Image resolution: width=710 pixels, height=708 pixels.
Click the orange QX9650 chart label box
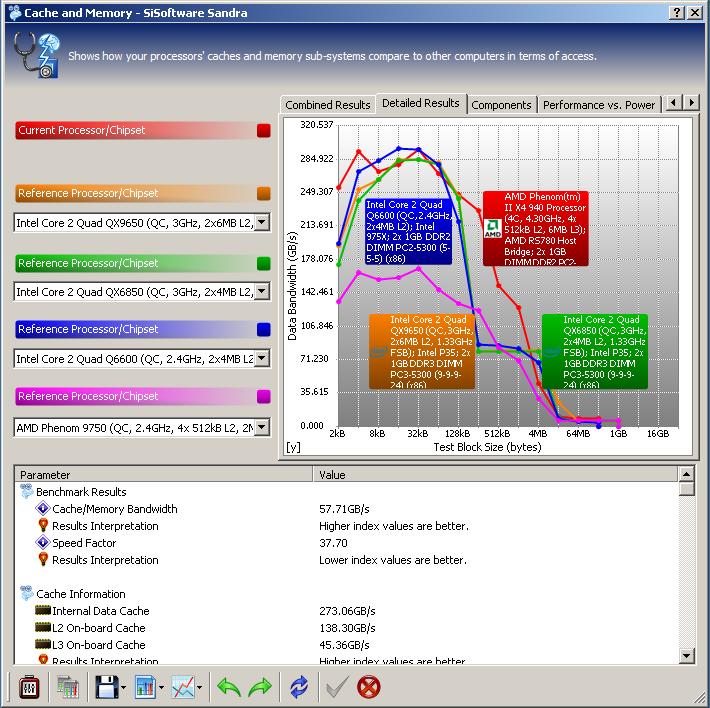click(x=422, y=351)
